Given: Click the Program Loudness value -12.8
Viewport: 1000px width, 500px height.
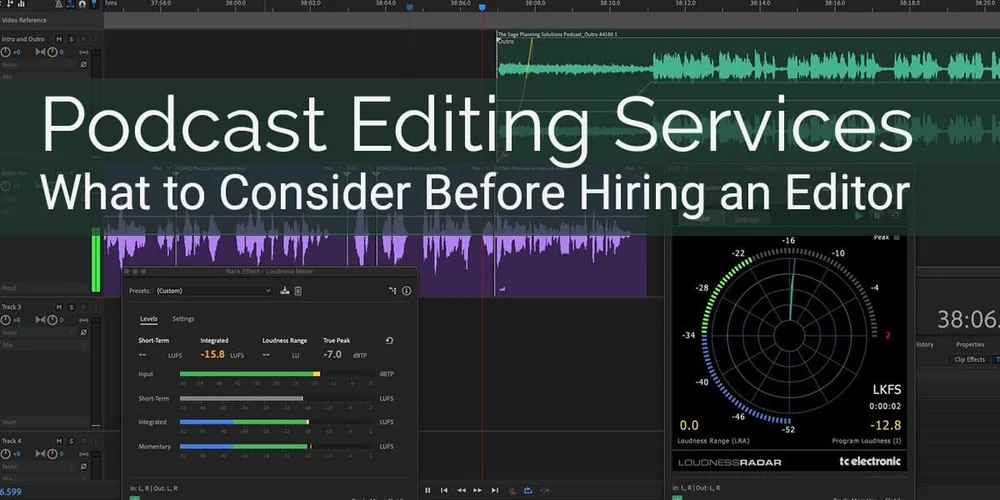Looking at the screenshot, I should coord(886,425).
